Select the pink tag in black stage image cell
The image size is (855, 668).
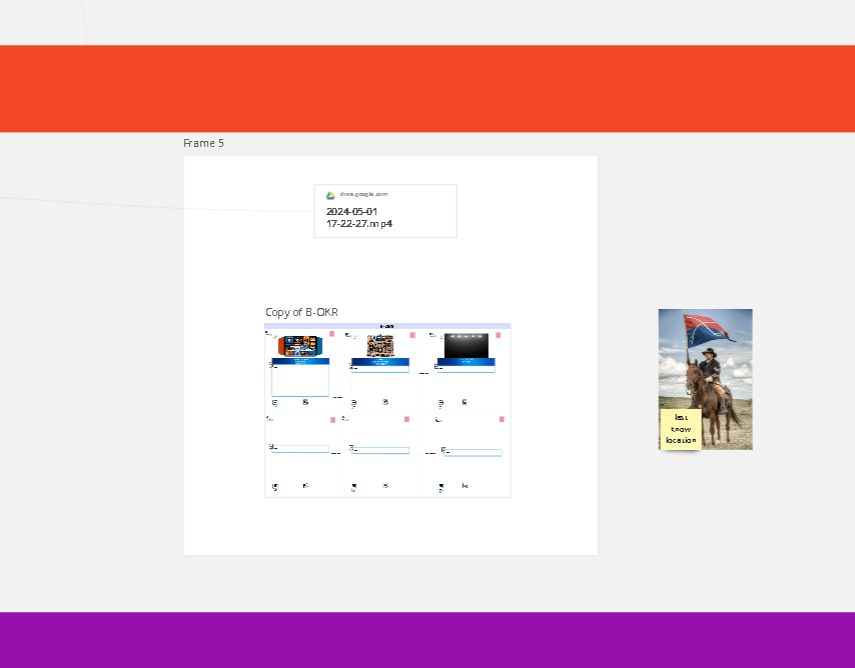click(498, 335)
